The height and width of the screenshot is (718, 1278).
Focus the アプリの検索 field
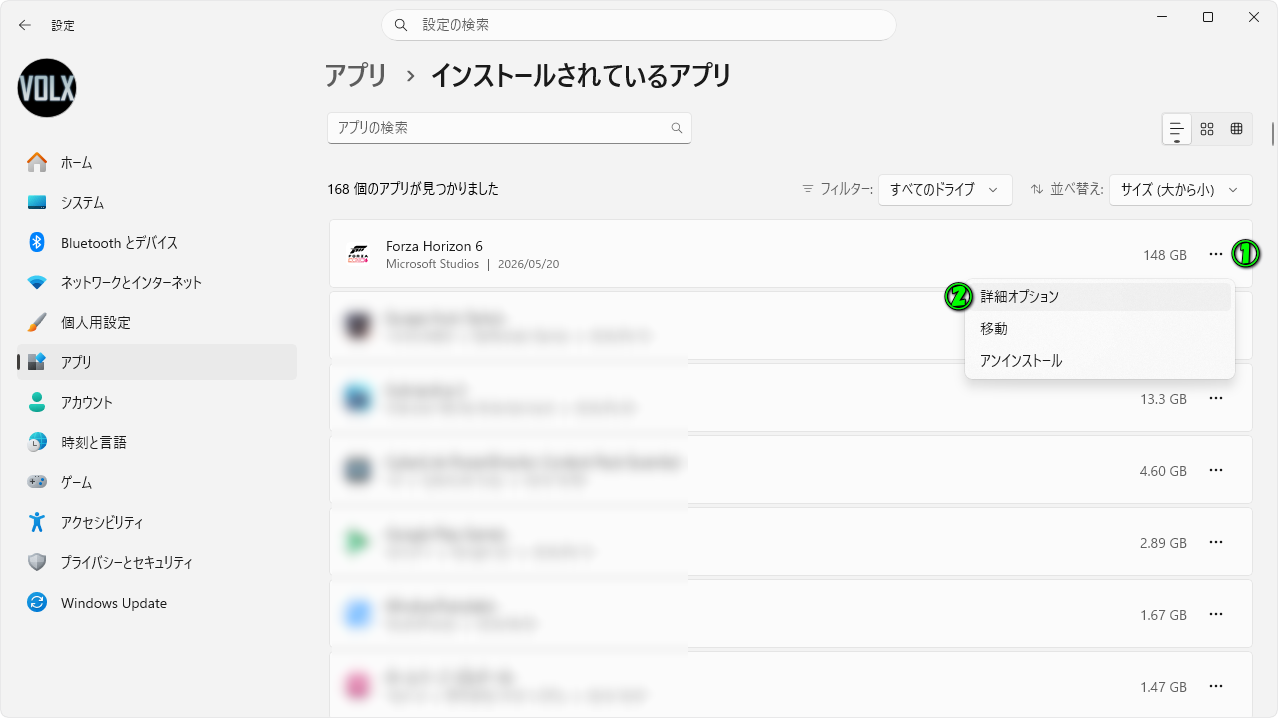tap(509, 128)
